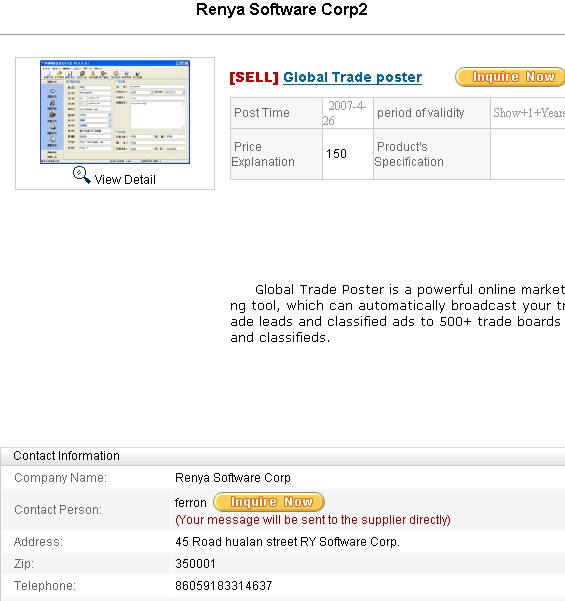Click the View Detail text link
Viewport: 565px width, 601px height.
tap(125, 179)
